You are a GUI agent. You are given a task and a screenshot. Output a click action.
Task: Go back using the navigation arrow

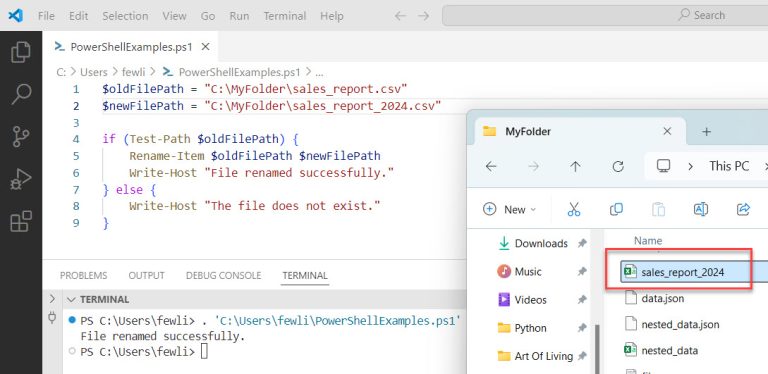click(400, 16)
